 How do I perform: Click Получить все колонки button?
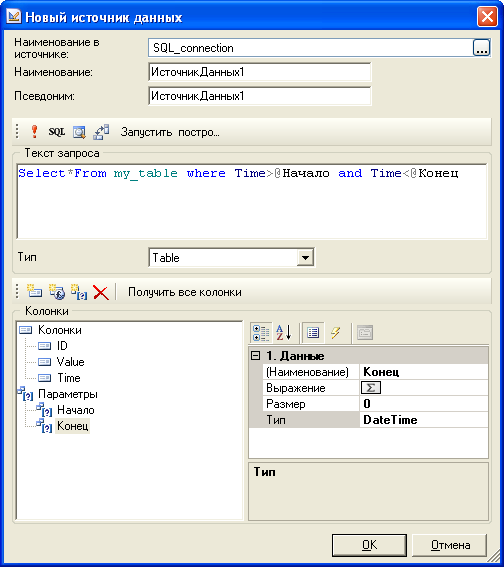185,292
